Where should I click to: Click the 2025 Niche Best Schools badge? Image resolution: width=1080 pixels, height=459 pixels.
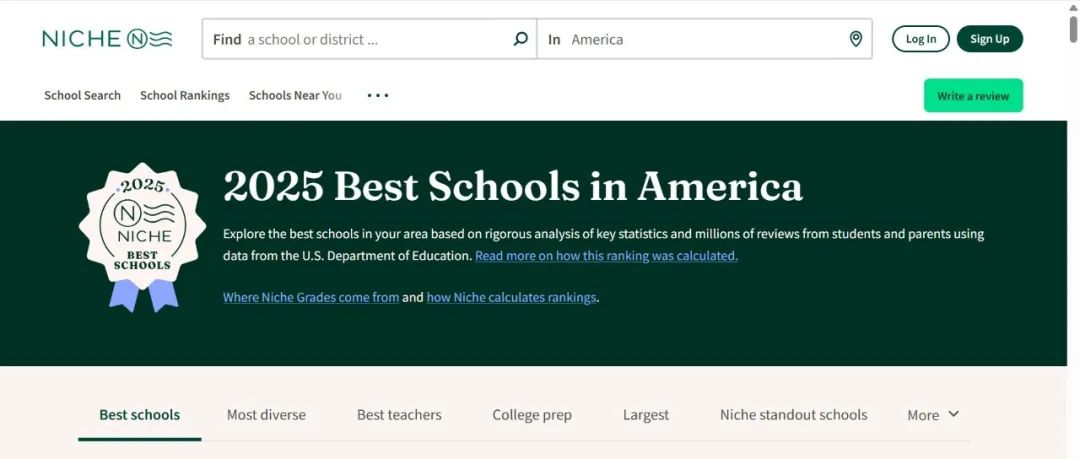pyautogui.click(x=143, y=237)
